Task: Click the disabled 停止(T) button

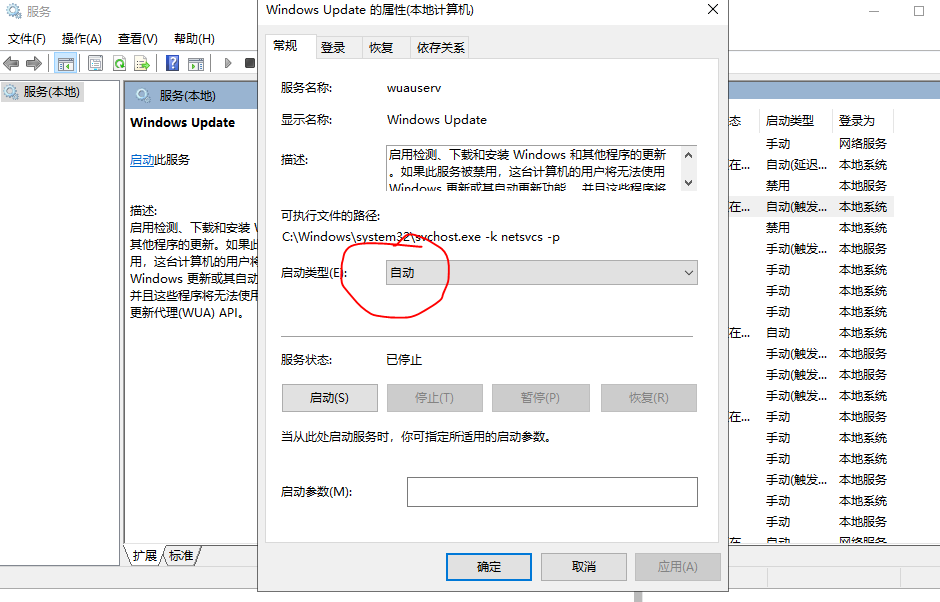Action: [435, 398]
